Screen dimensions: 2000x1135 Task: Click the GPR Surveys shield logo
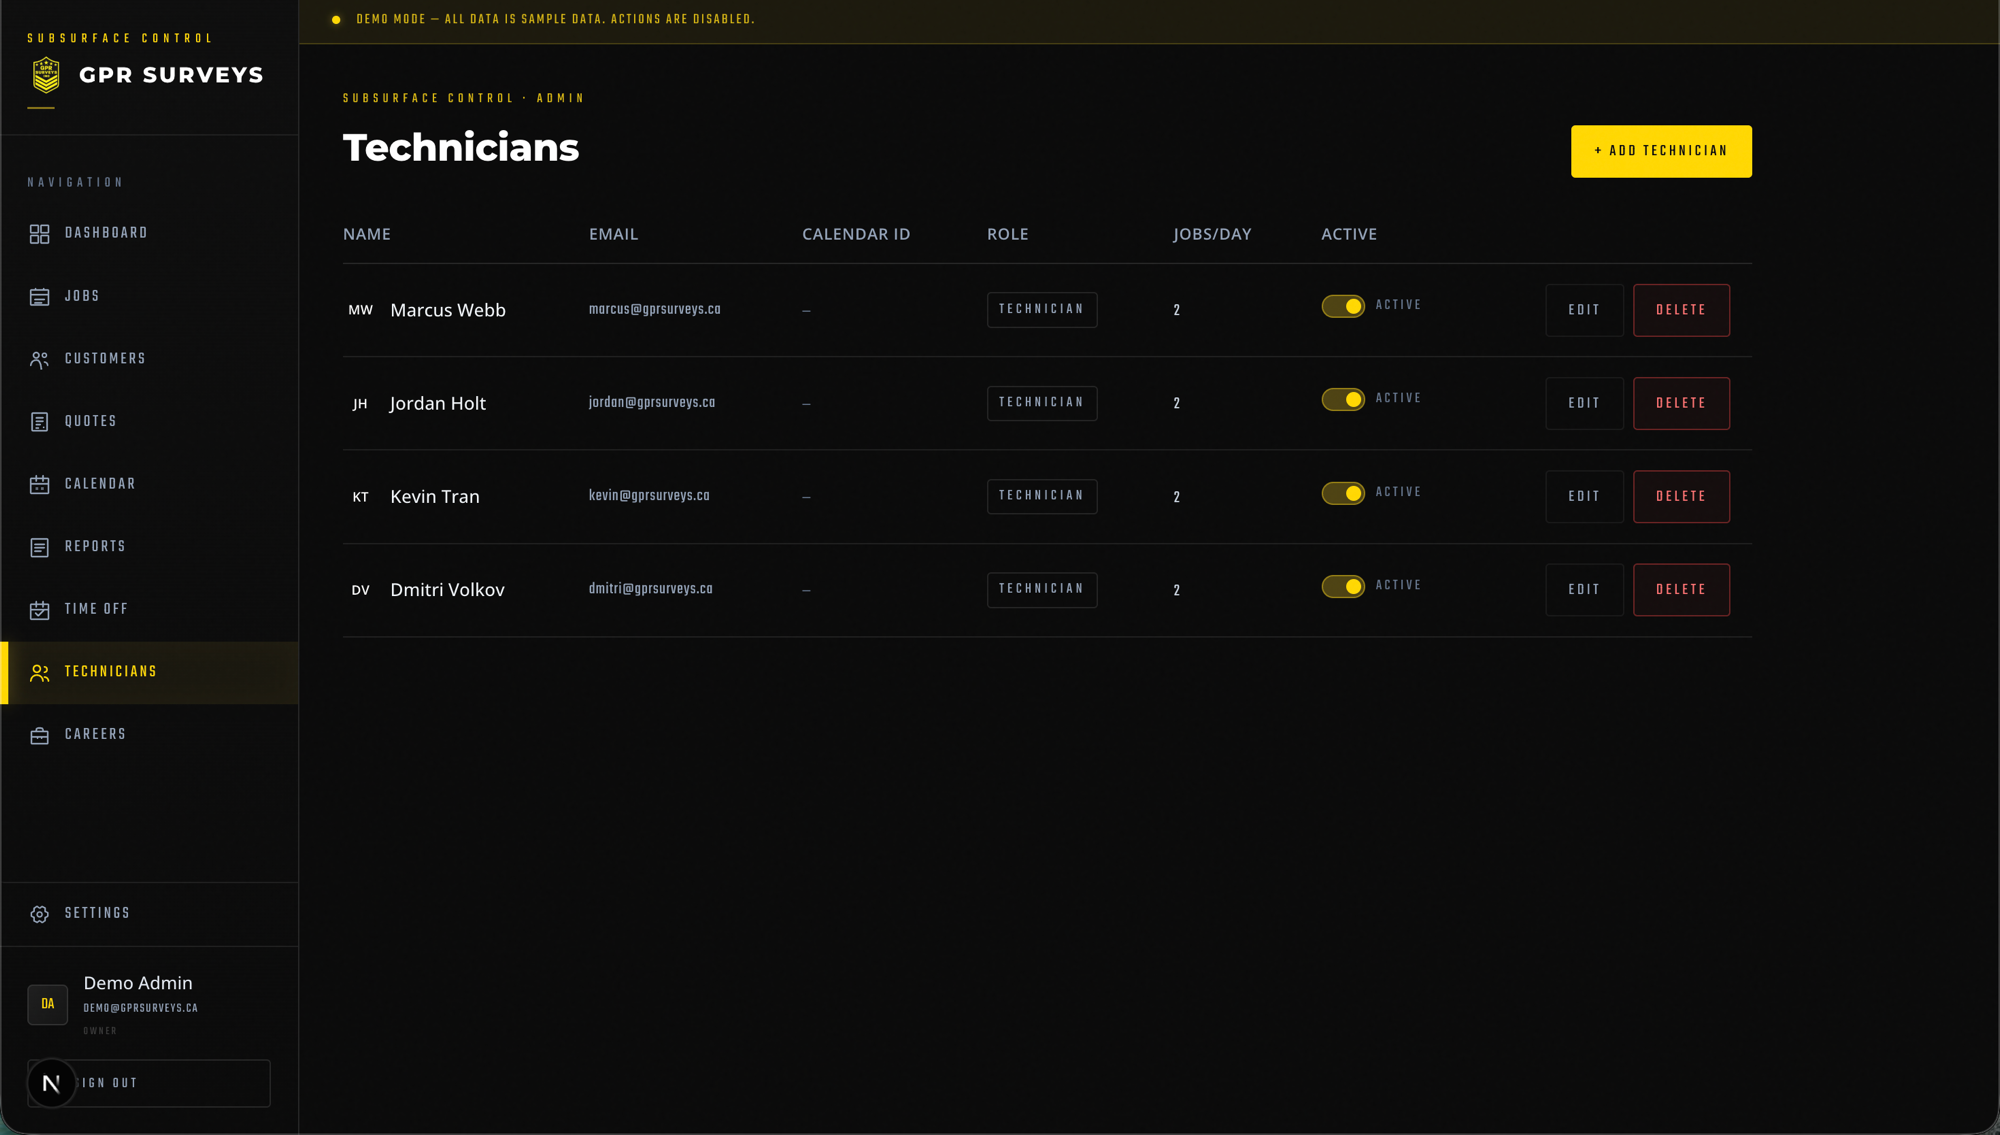coord(46,75)
